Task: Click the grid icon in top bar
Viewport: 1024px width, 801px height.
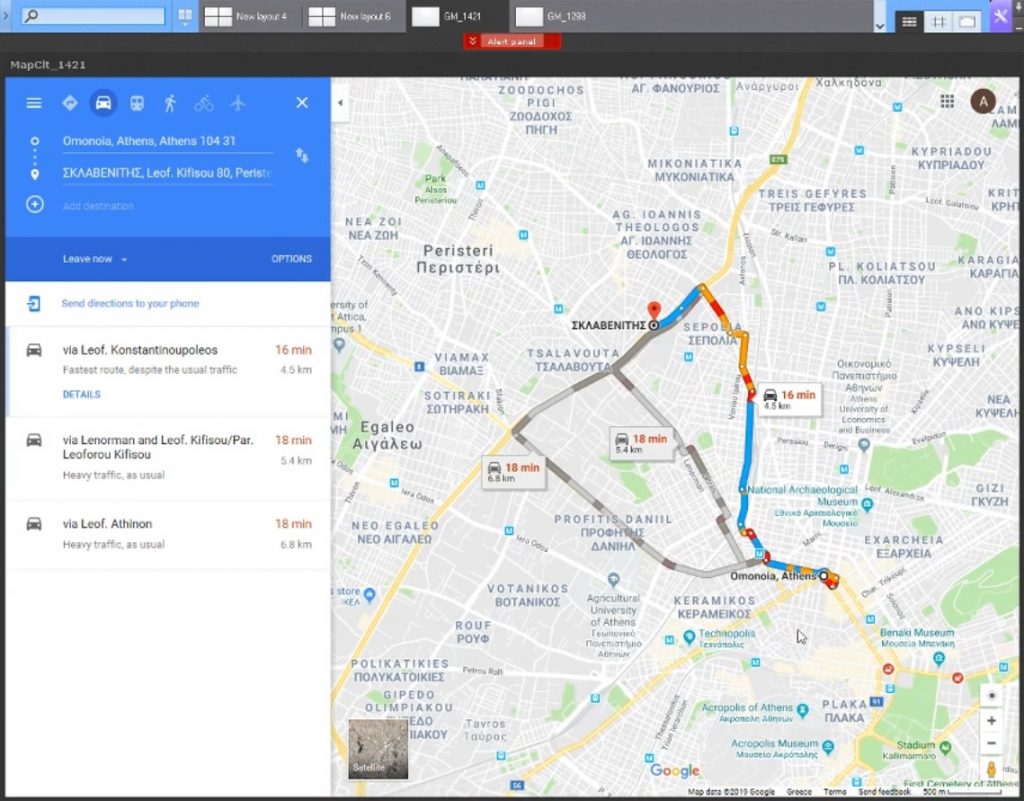Action: (938, 22)
